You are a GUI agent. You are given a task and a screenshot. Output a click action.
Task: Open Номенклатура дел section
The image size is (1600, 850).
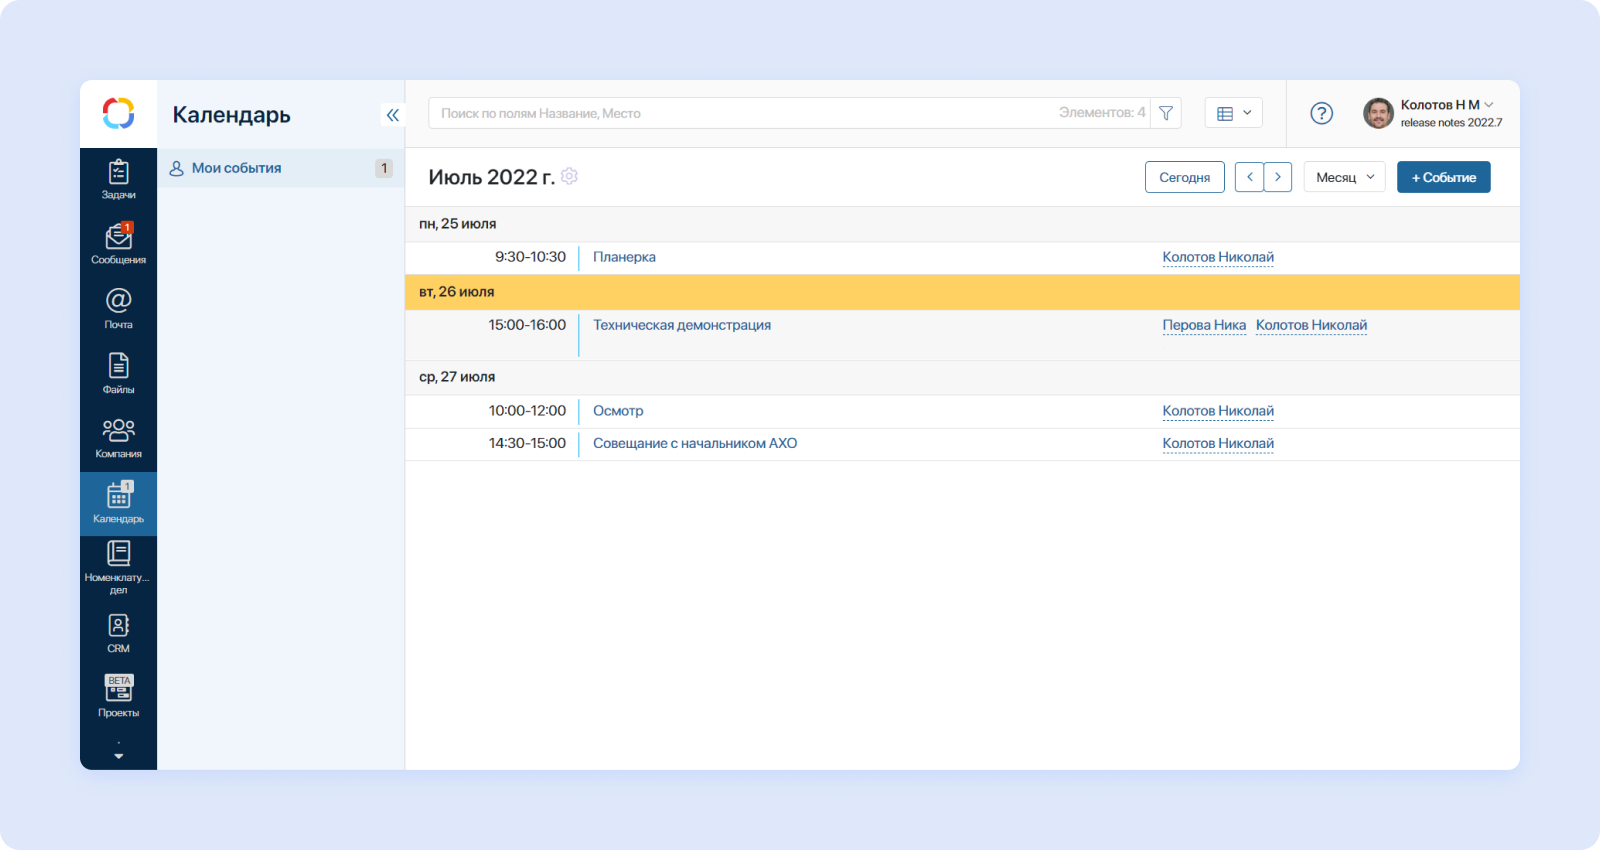(118, 567)
